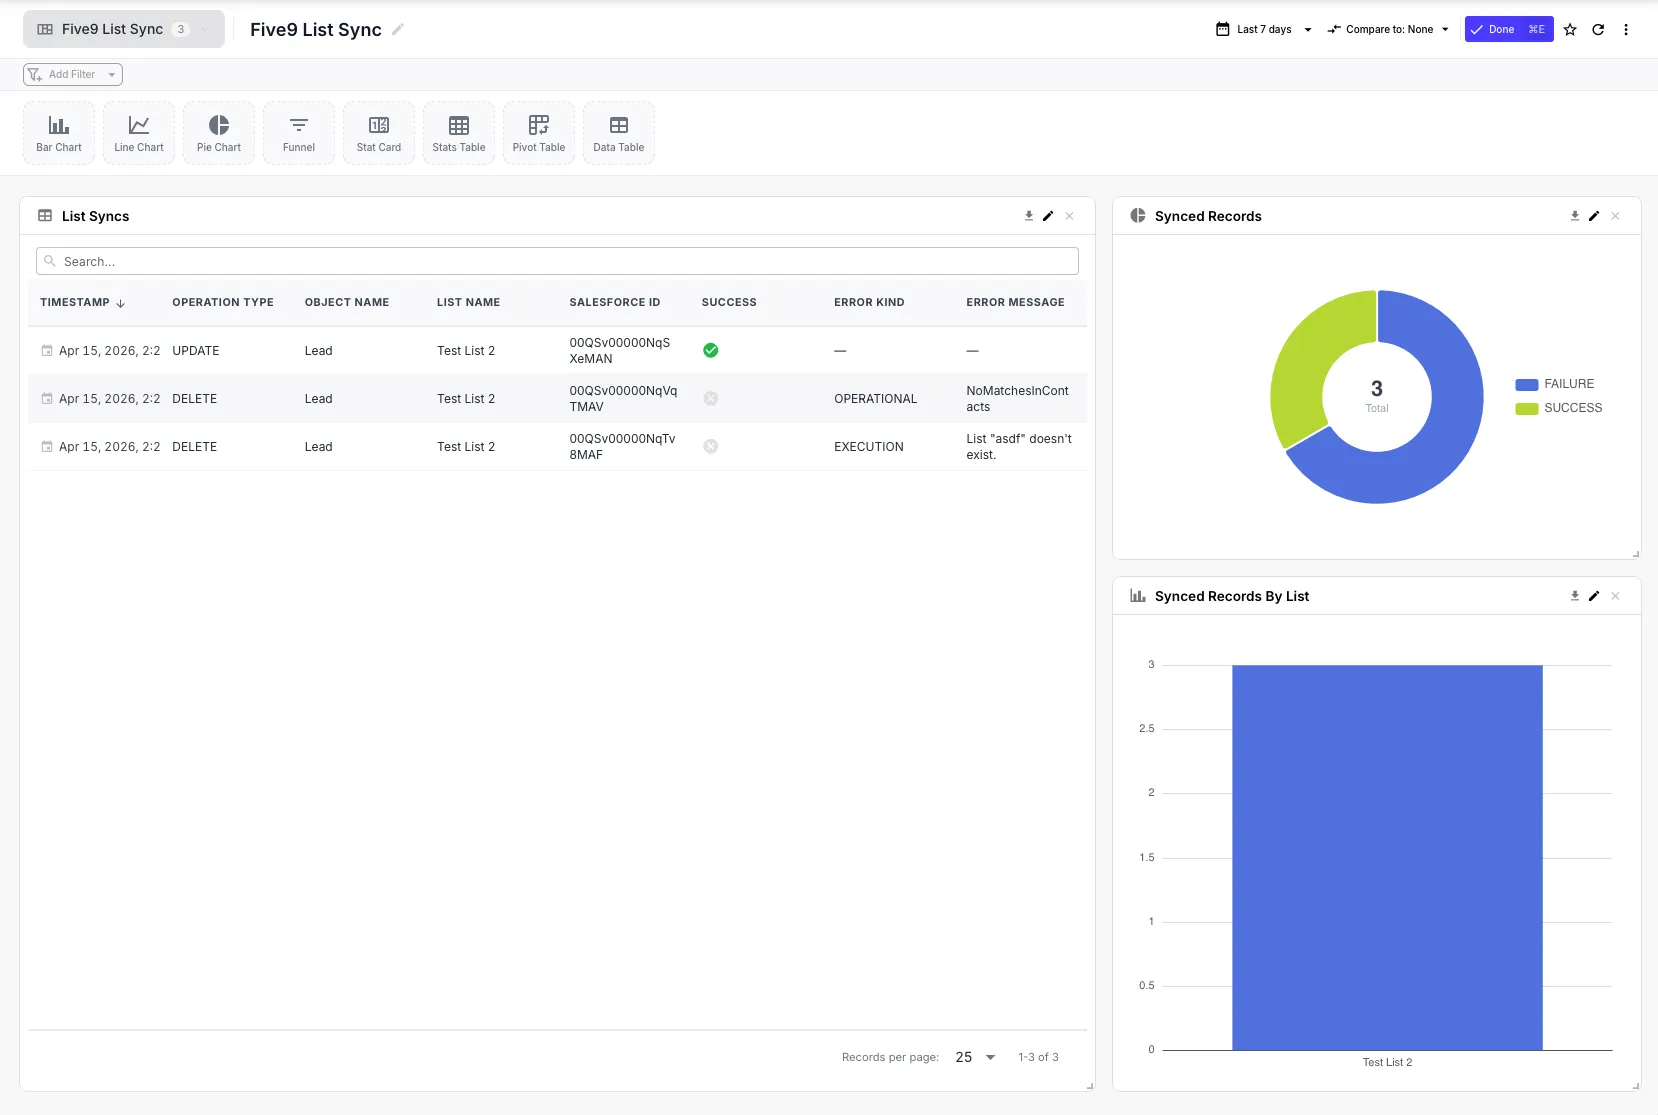Viewport: 1658px width, 1115px height.
Task: Click failed status icon in EXECUTION row
Action: pyautogui.click(x=710, y=446)
